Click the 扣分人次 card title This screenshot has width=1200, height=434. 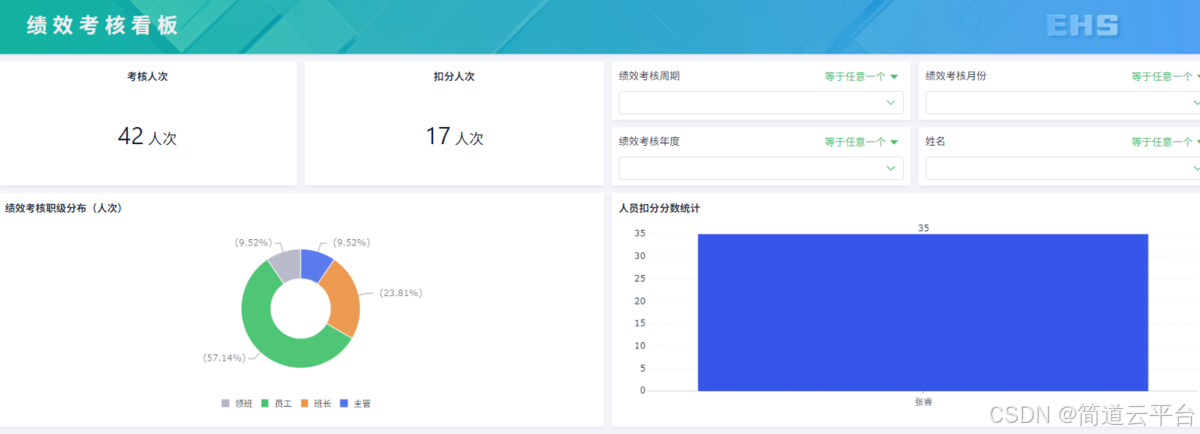454,76
